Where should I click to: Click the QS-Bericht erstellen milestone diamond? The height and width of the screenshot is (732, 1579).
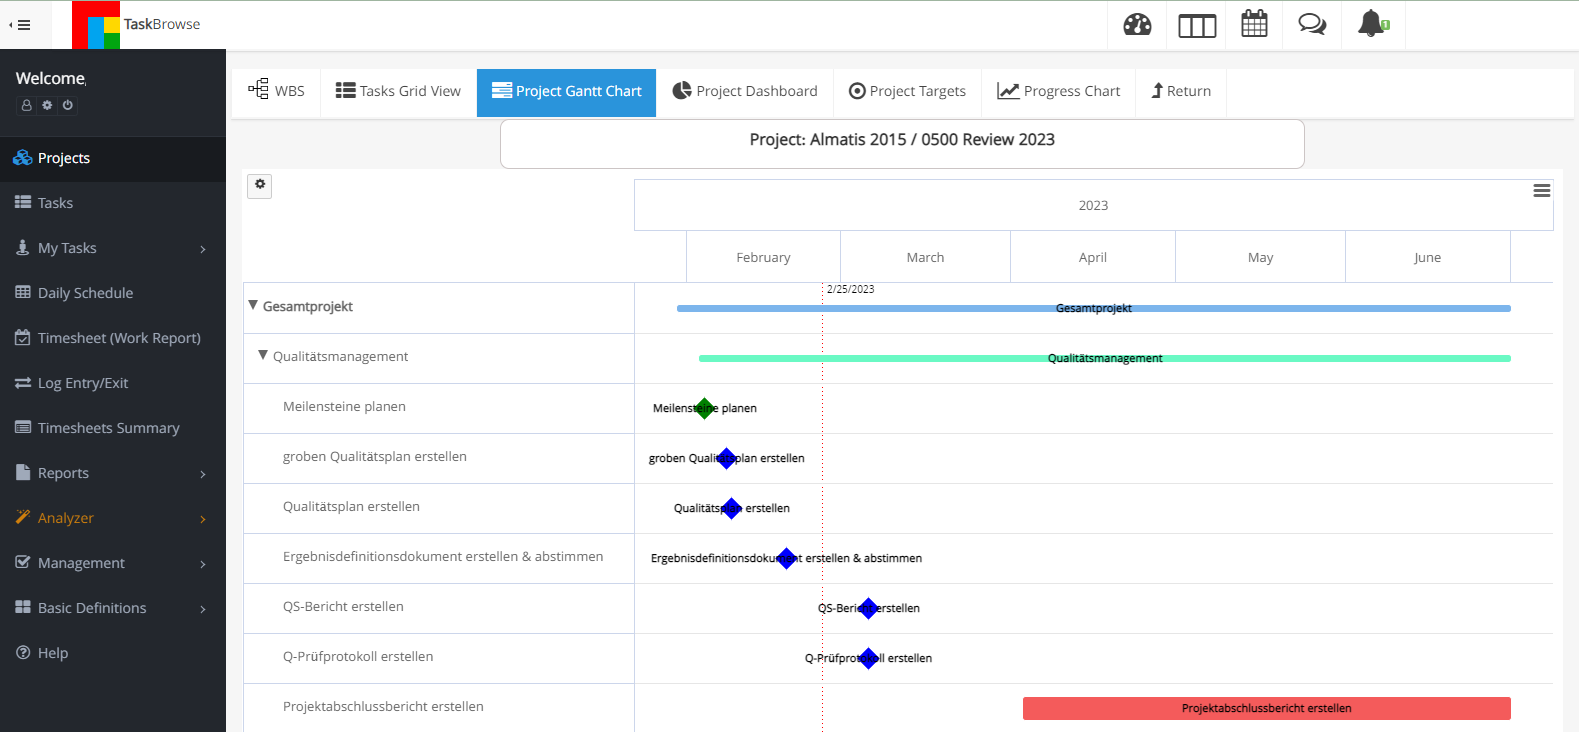coord(868,608)
